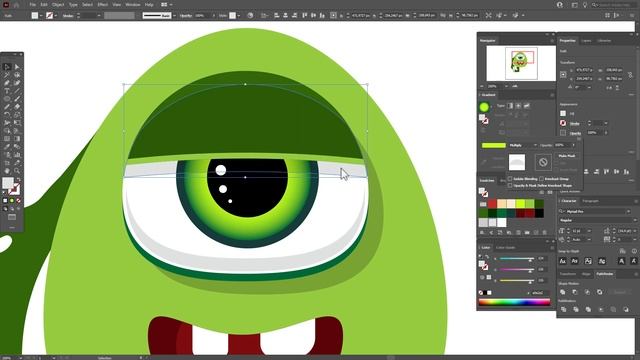
Task: Switch to the Color Guide tab
Action: (x=505, y=248)
